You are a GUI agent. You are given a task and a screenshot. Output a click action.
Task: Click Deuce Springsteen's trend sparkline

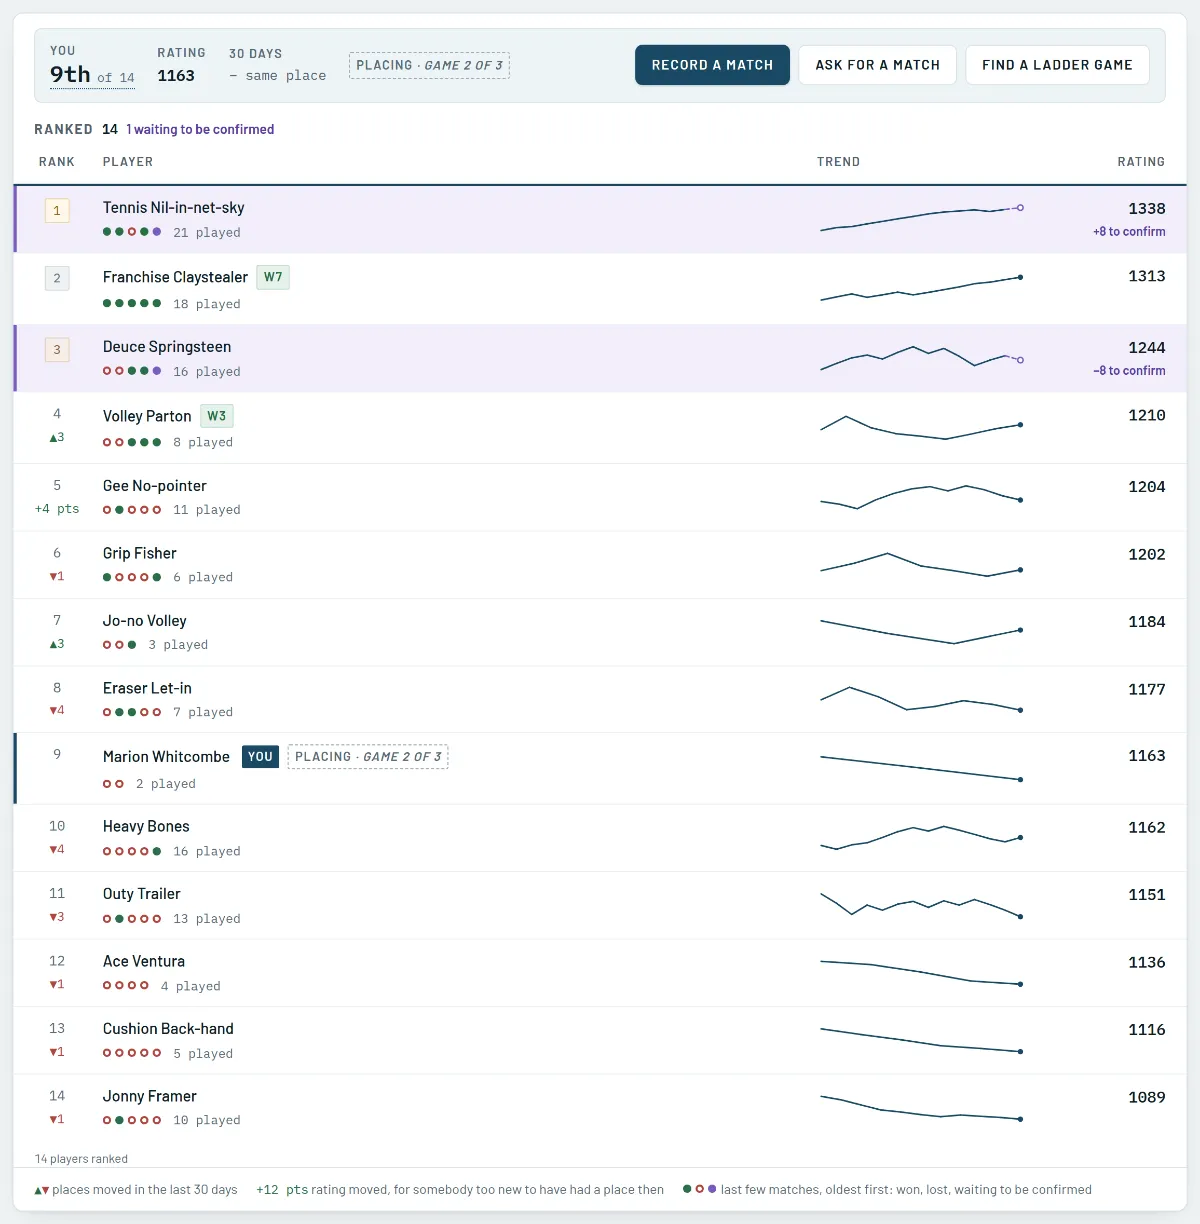(x=921, y=358)
